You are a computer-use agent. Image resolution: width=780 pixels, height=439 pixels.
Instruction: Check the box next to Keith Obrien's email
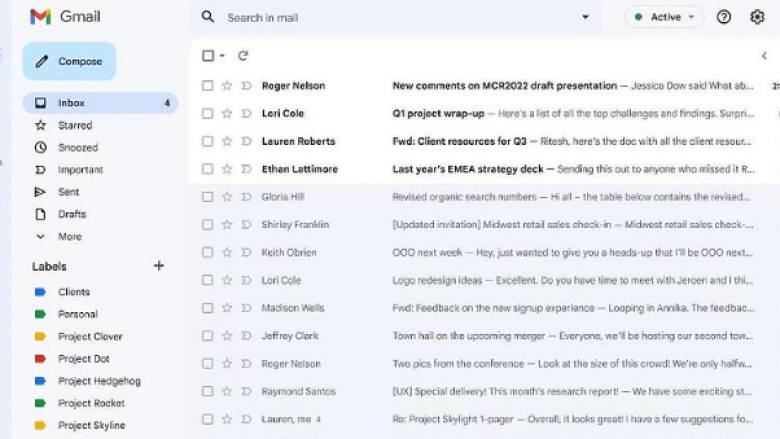[x=208, y=253]
